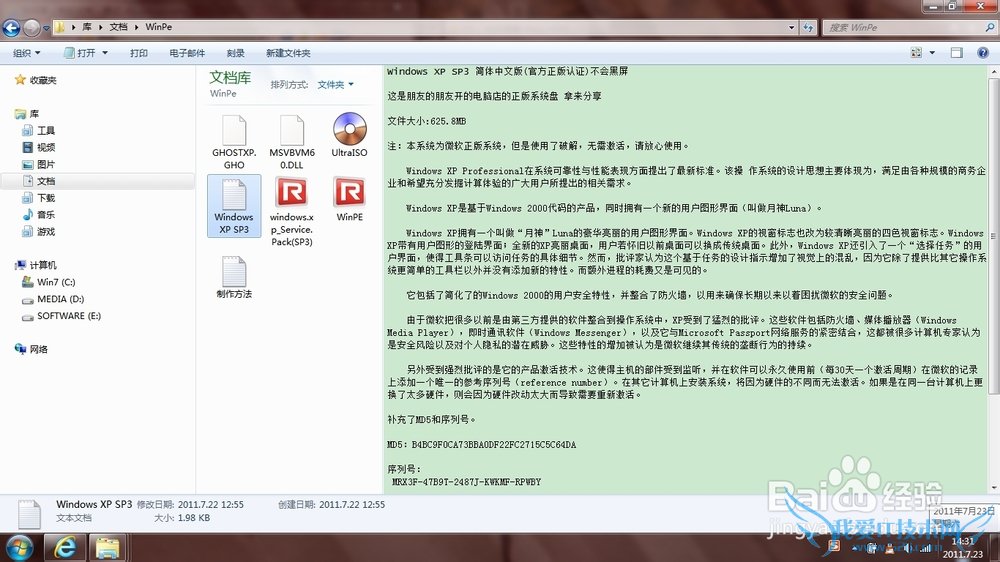Click 新建文件夹 in the toolbar
The width and height of the screenshot is (1000, 562).
coord(288,53)
